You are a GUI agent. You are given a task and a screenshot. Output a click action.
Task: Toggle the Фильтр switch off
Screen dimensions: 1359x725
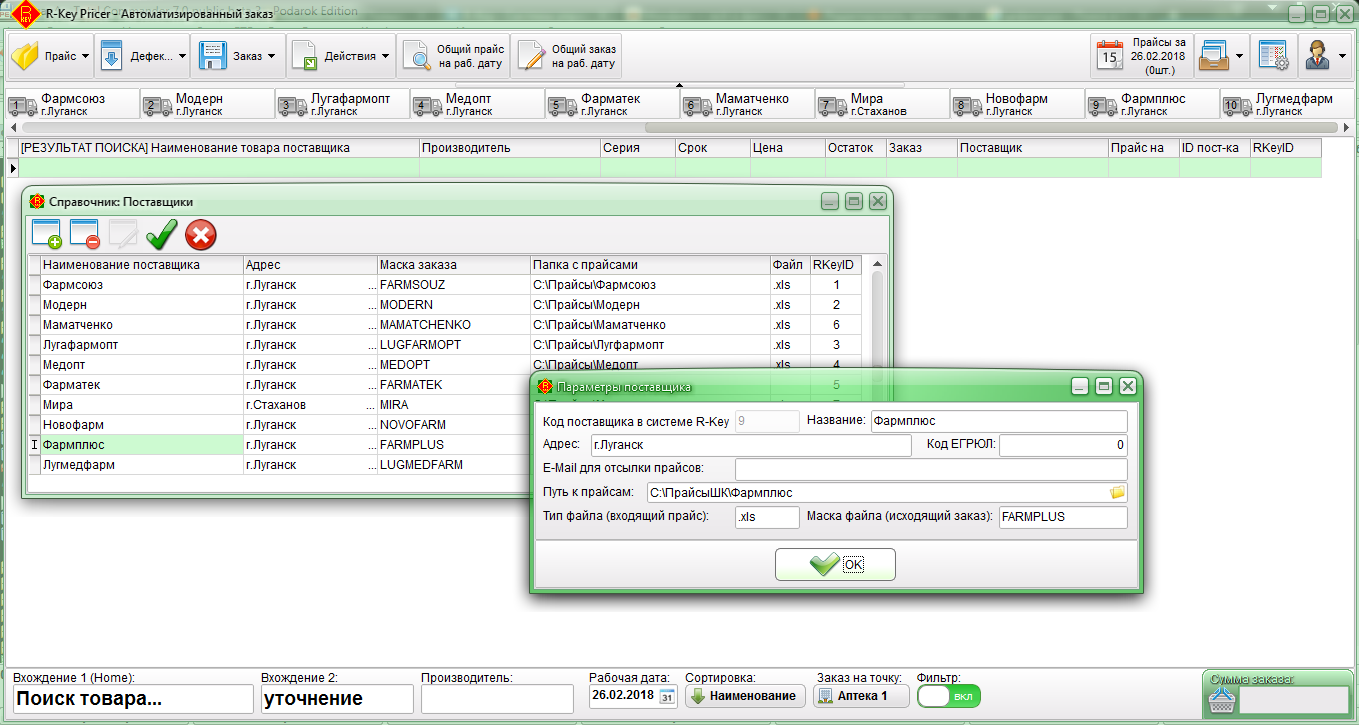(948, 696)
